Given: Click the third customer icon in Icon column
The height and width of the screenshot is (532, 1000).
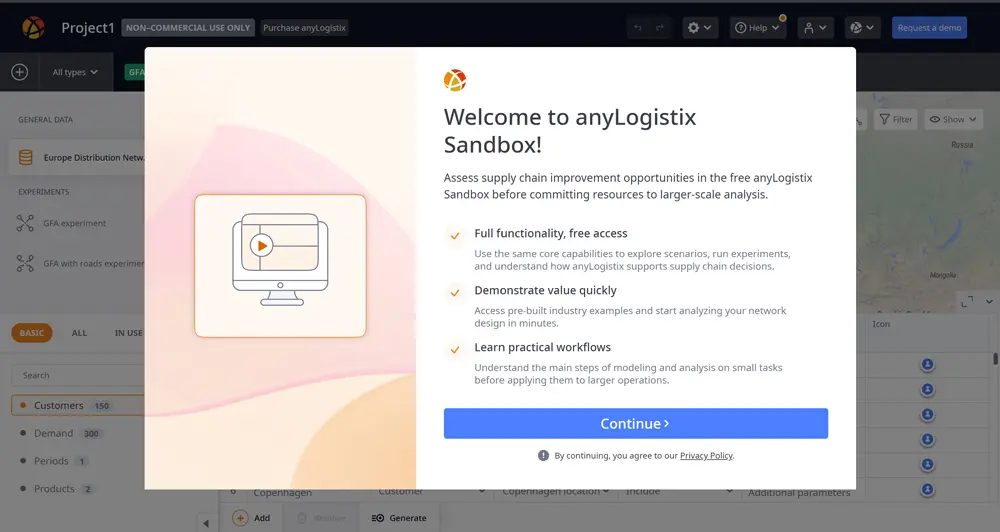Looking at the screenshot, I should tap(927, 415).
